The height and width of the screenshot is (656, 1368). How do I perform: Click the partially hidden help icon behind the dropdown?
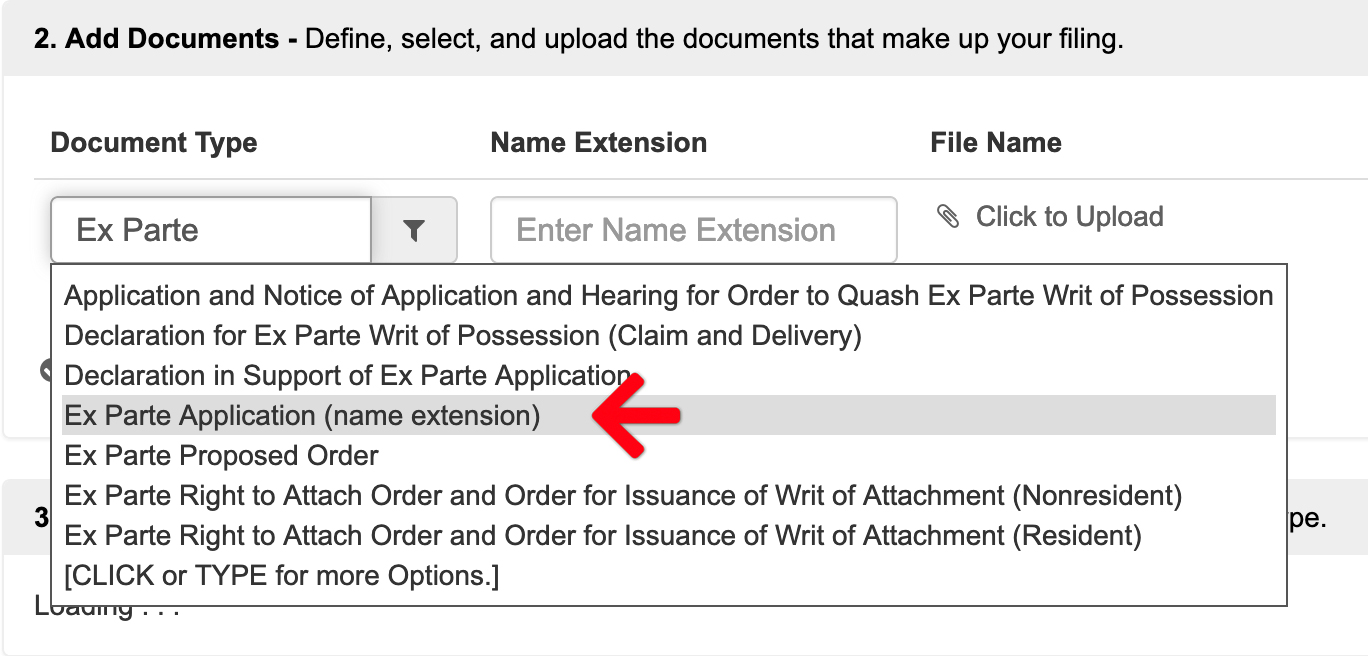(47, 370)
